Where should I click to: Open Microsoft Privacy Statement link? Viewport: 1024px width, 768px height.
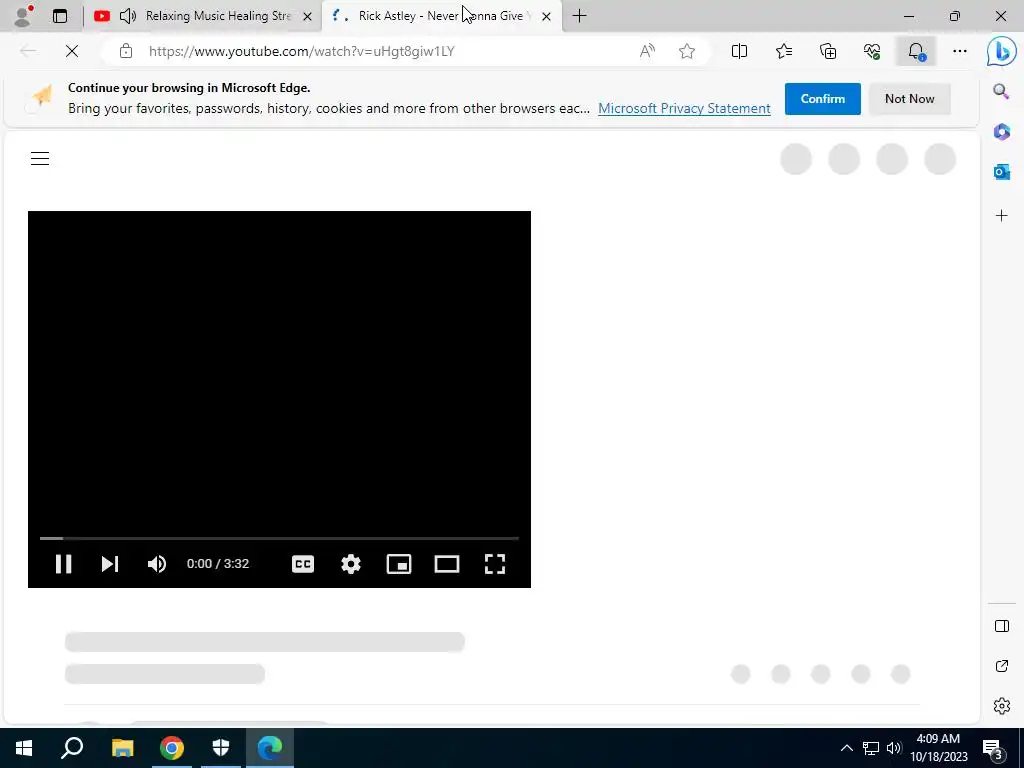(x=684, y=108)
